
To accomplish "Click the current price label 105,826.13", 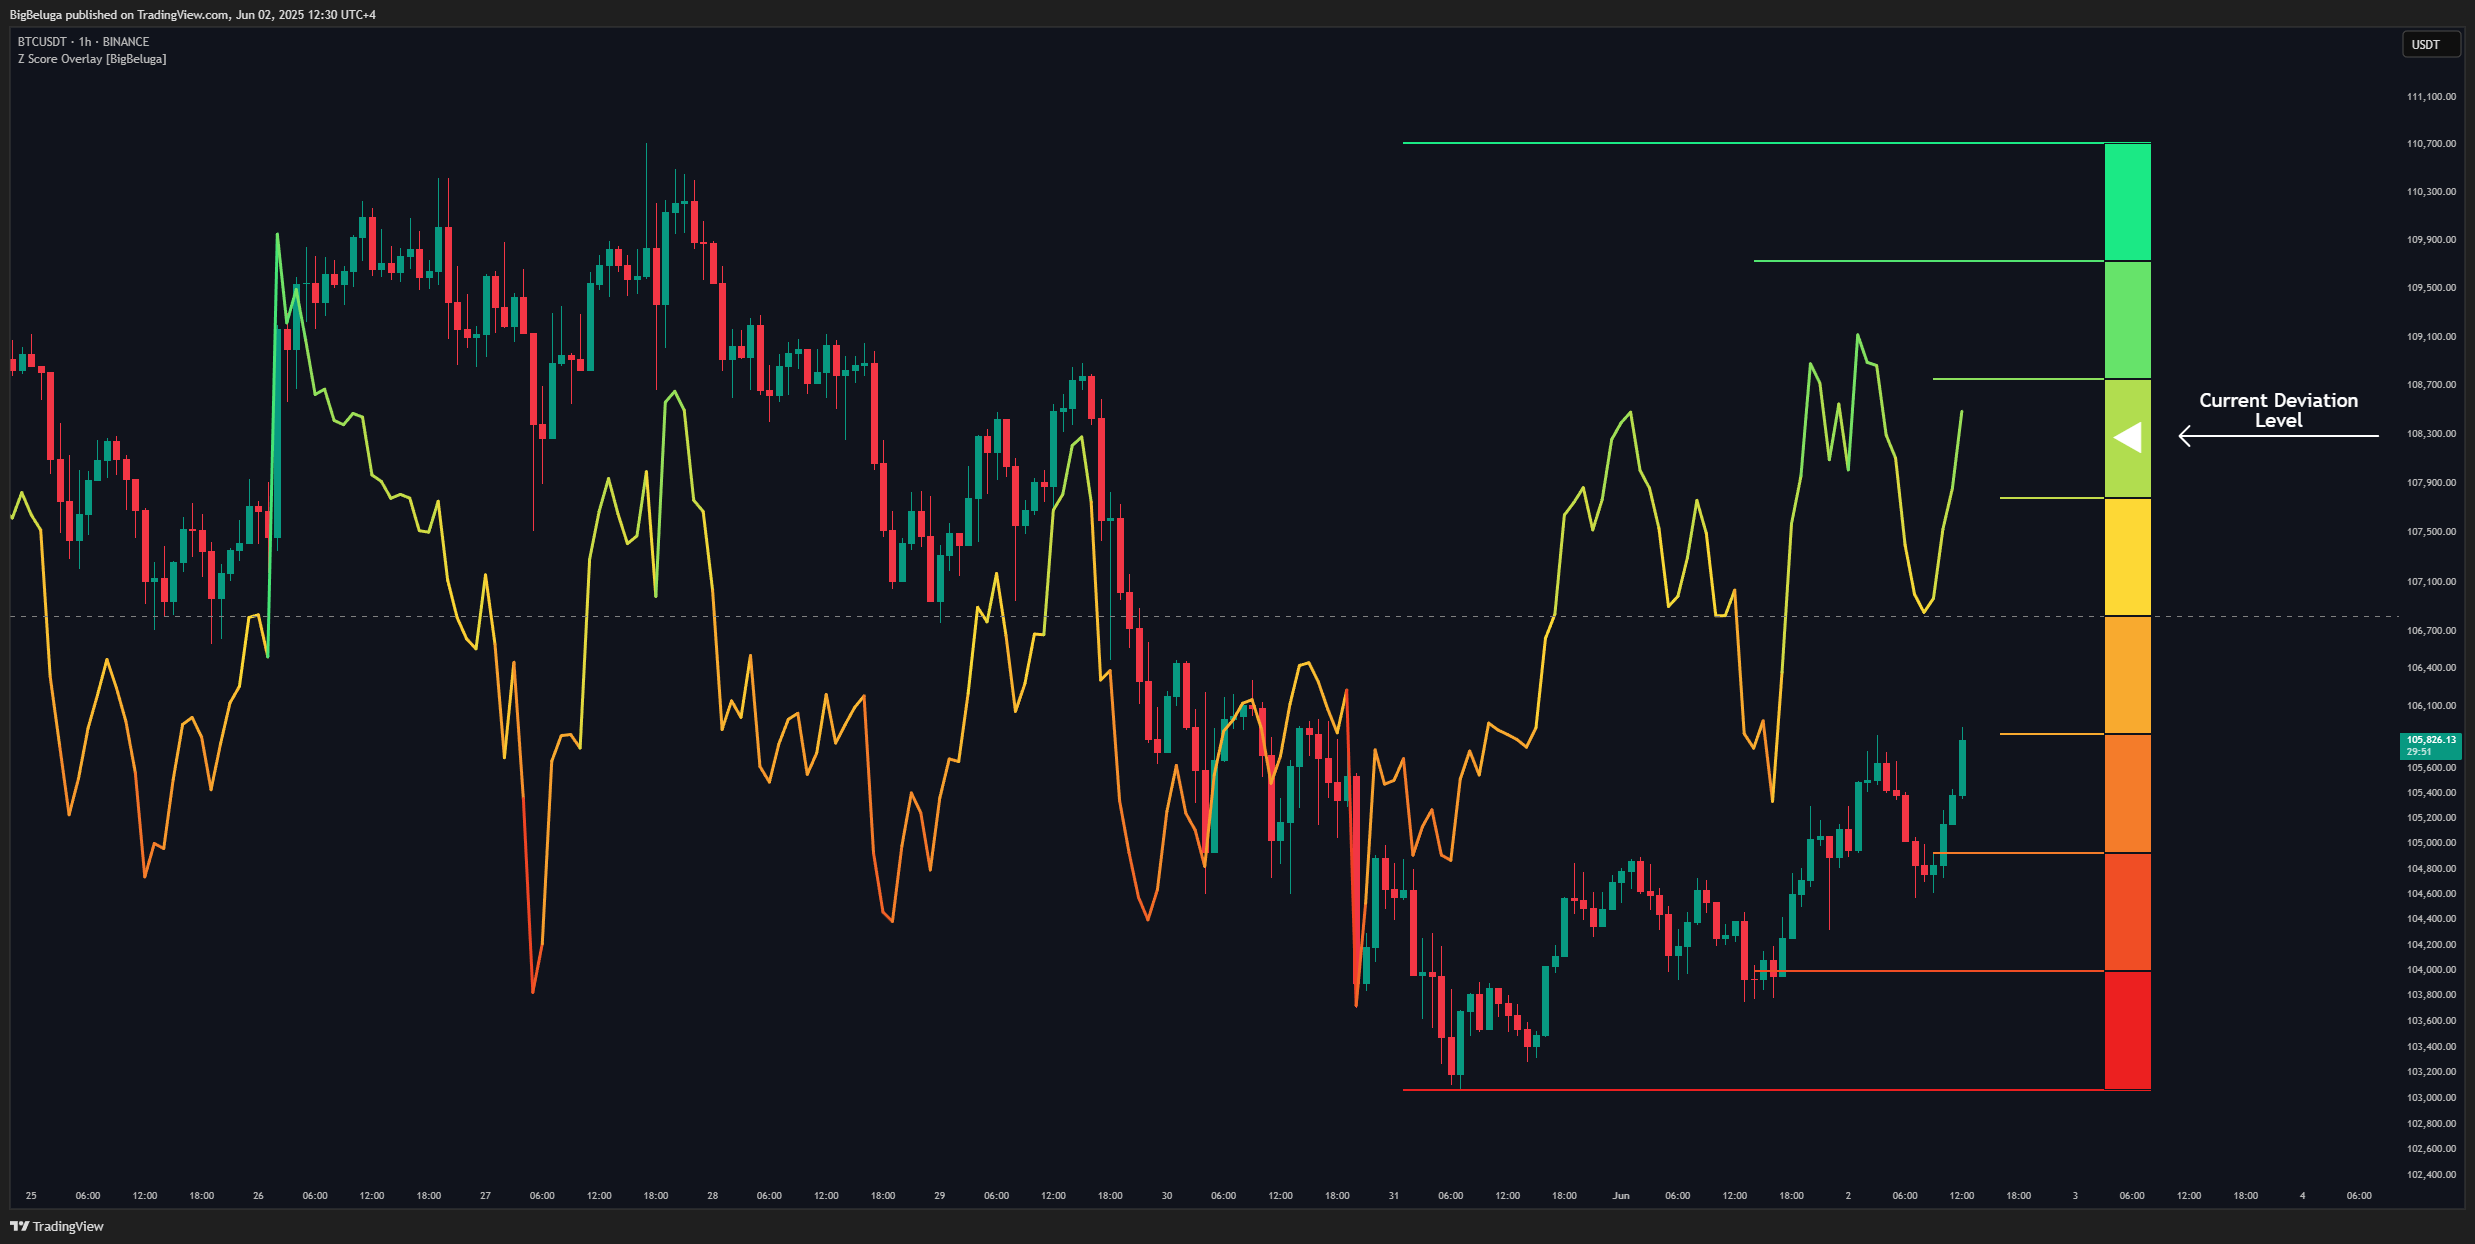I will coord(2430,746).
